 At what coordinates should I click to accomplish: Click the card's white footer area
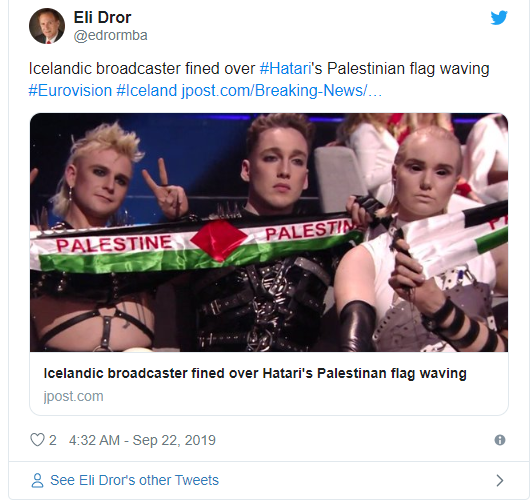point(269,383)
